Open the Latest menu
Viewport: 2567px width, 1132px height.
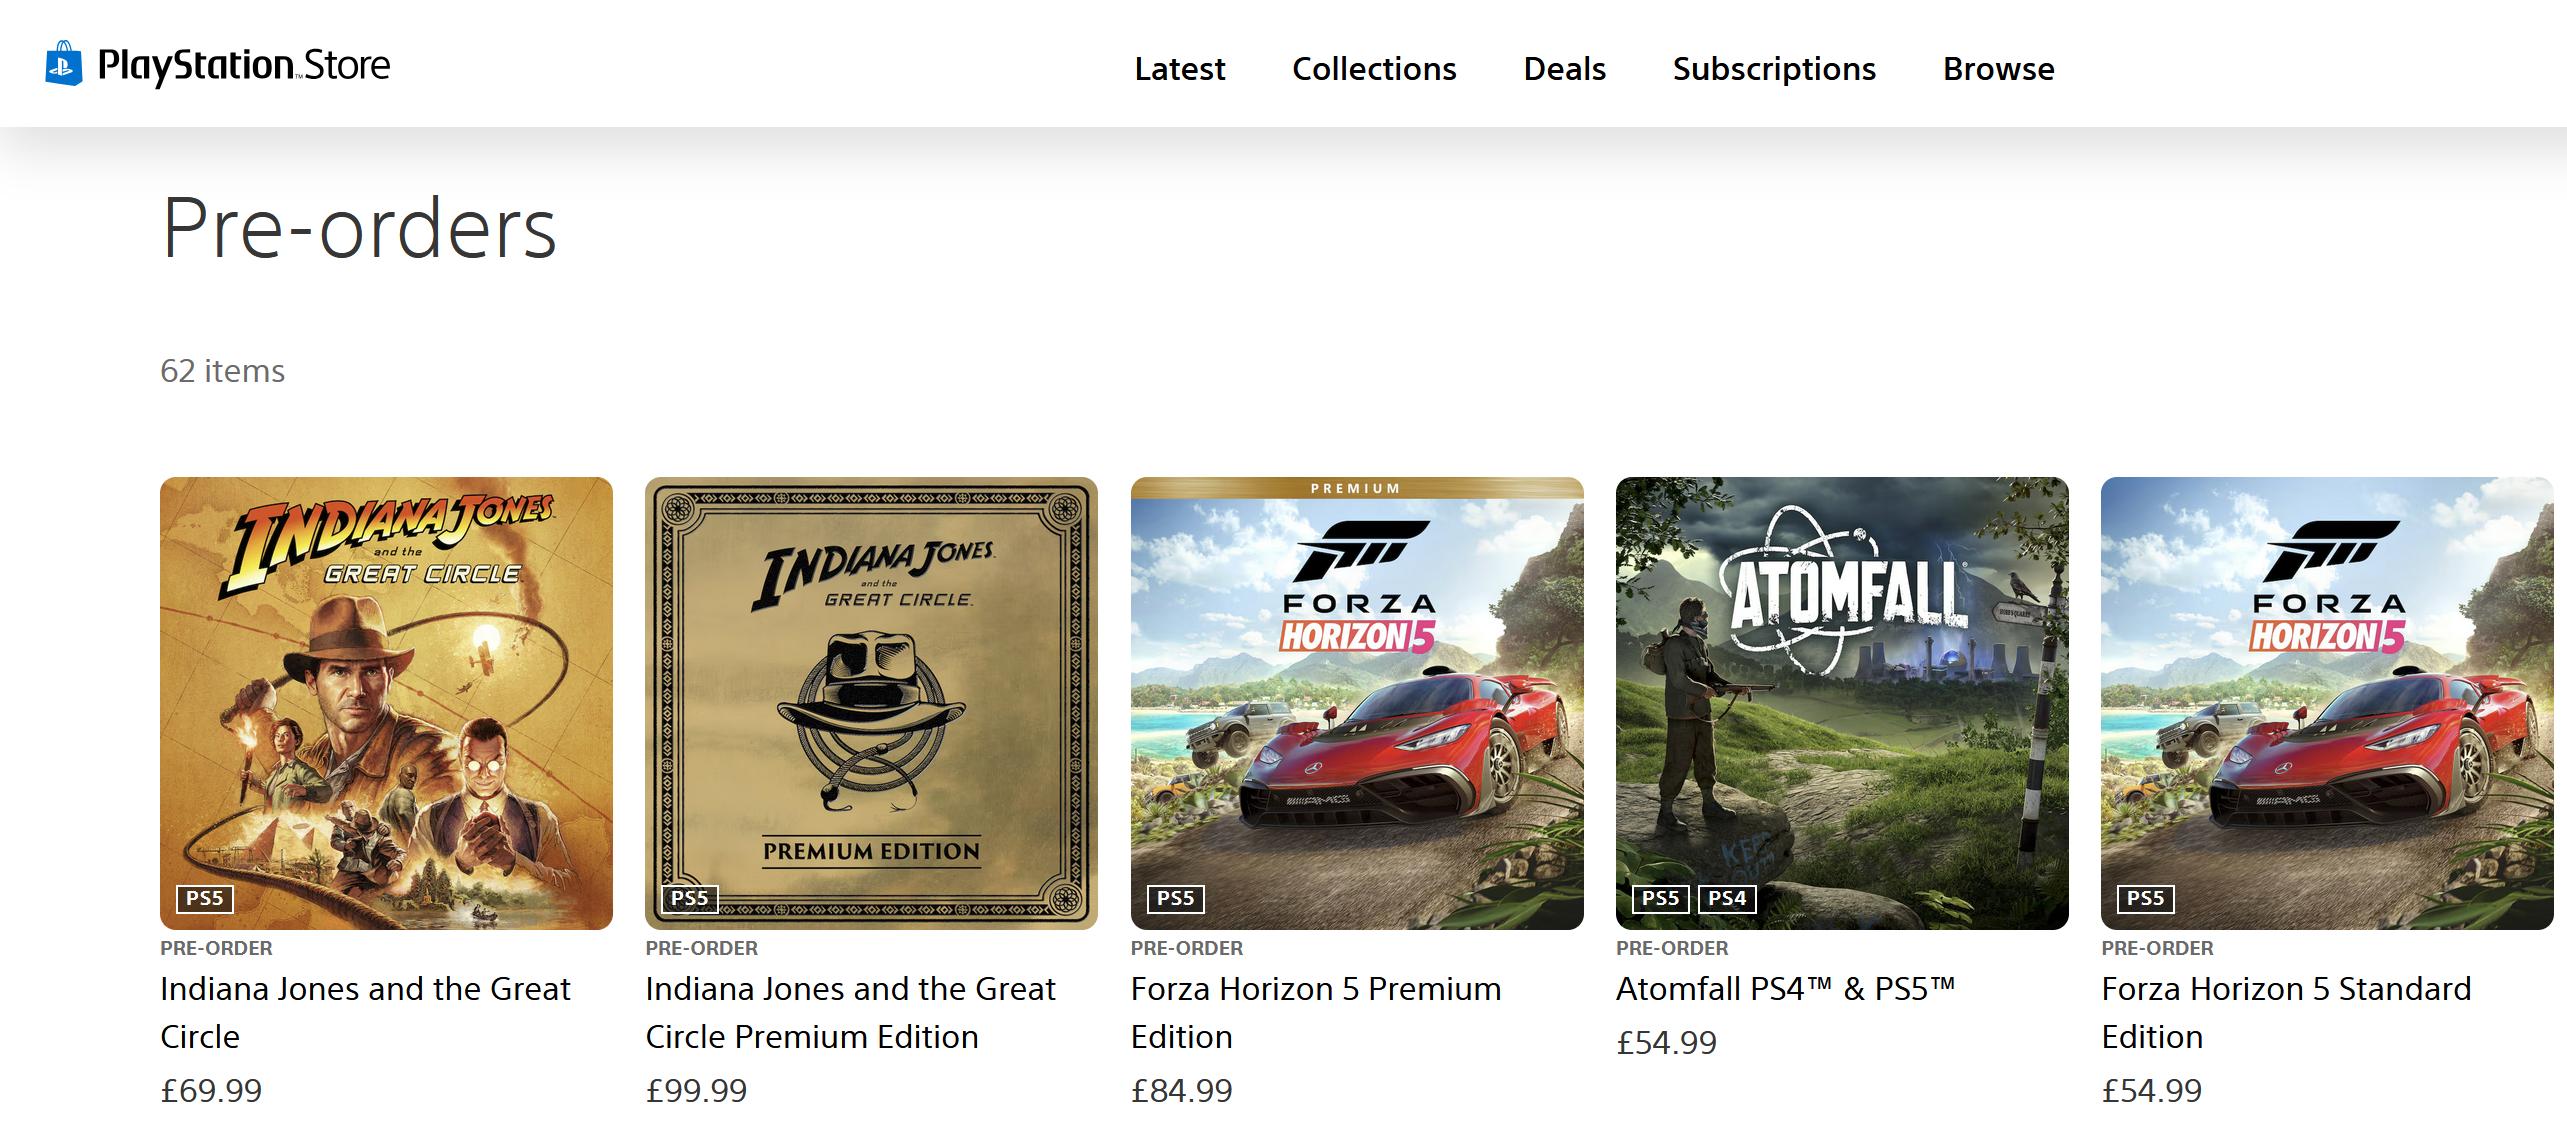click(x=1179, y=69)
